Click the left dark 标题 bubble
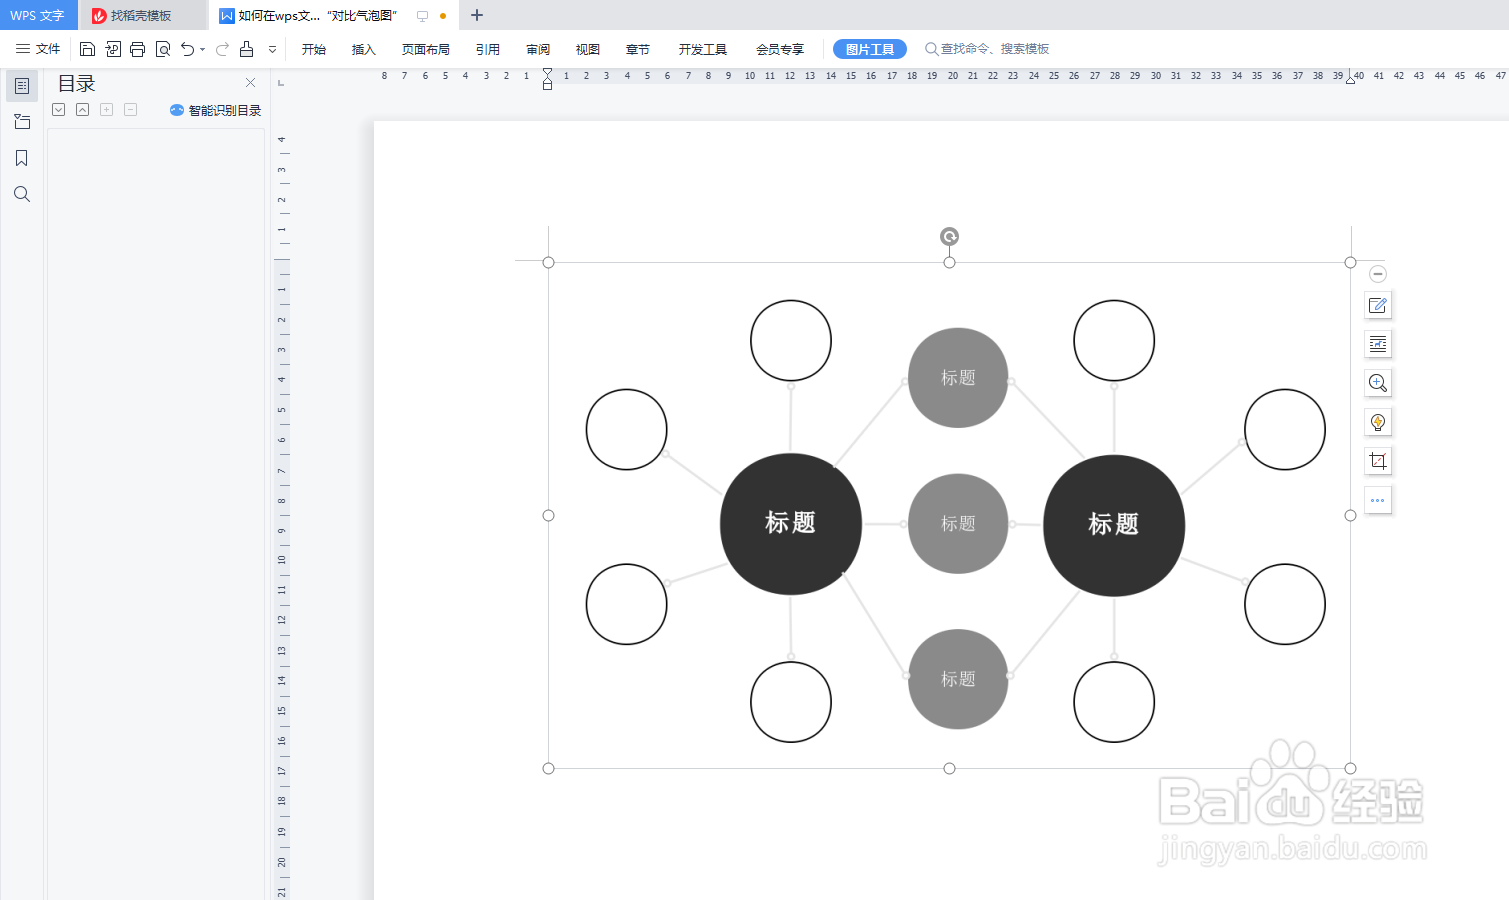The height and width of the screenshot is (900, 1509). tap(790, 523)
